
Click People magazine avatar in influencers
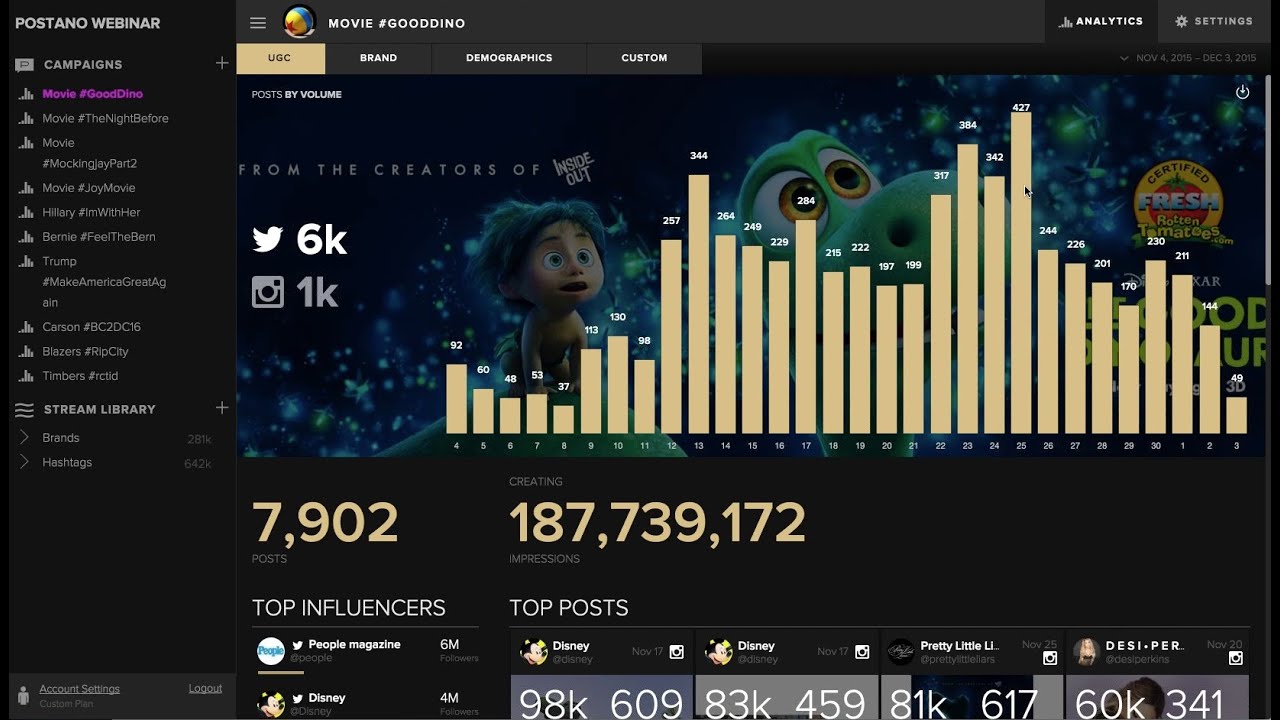click(x=271, y=651)
